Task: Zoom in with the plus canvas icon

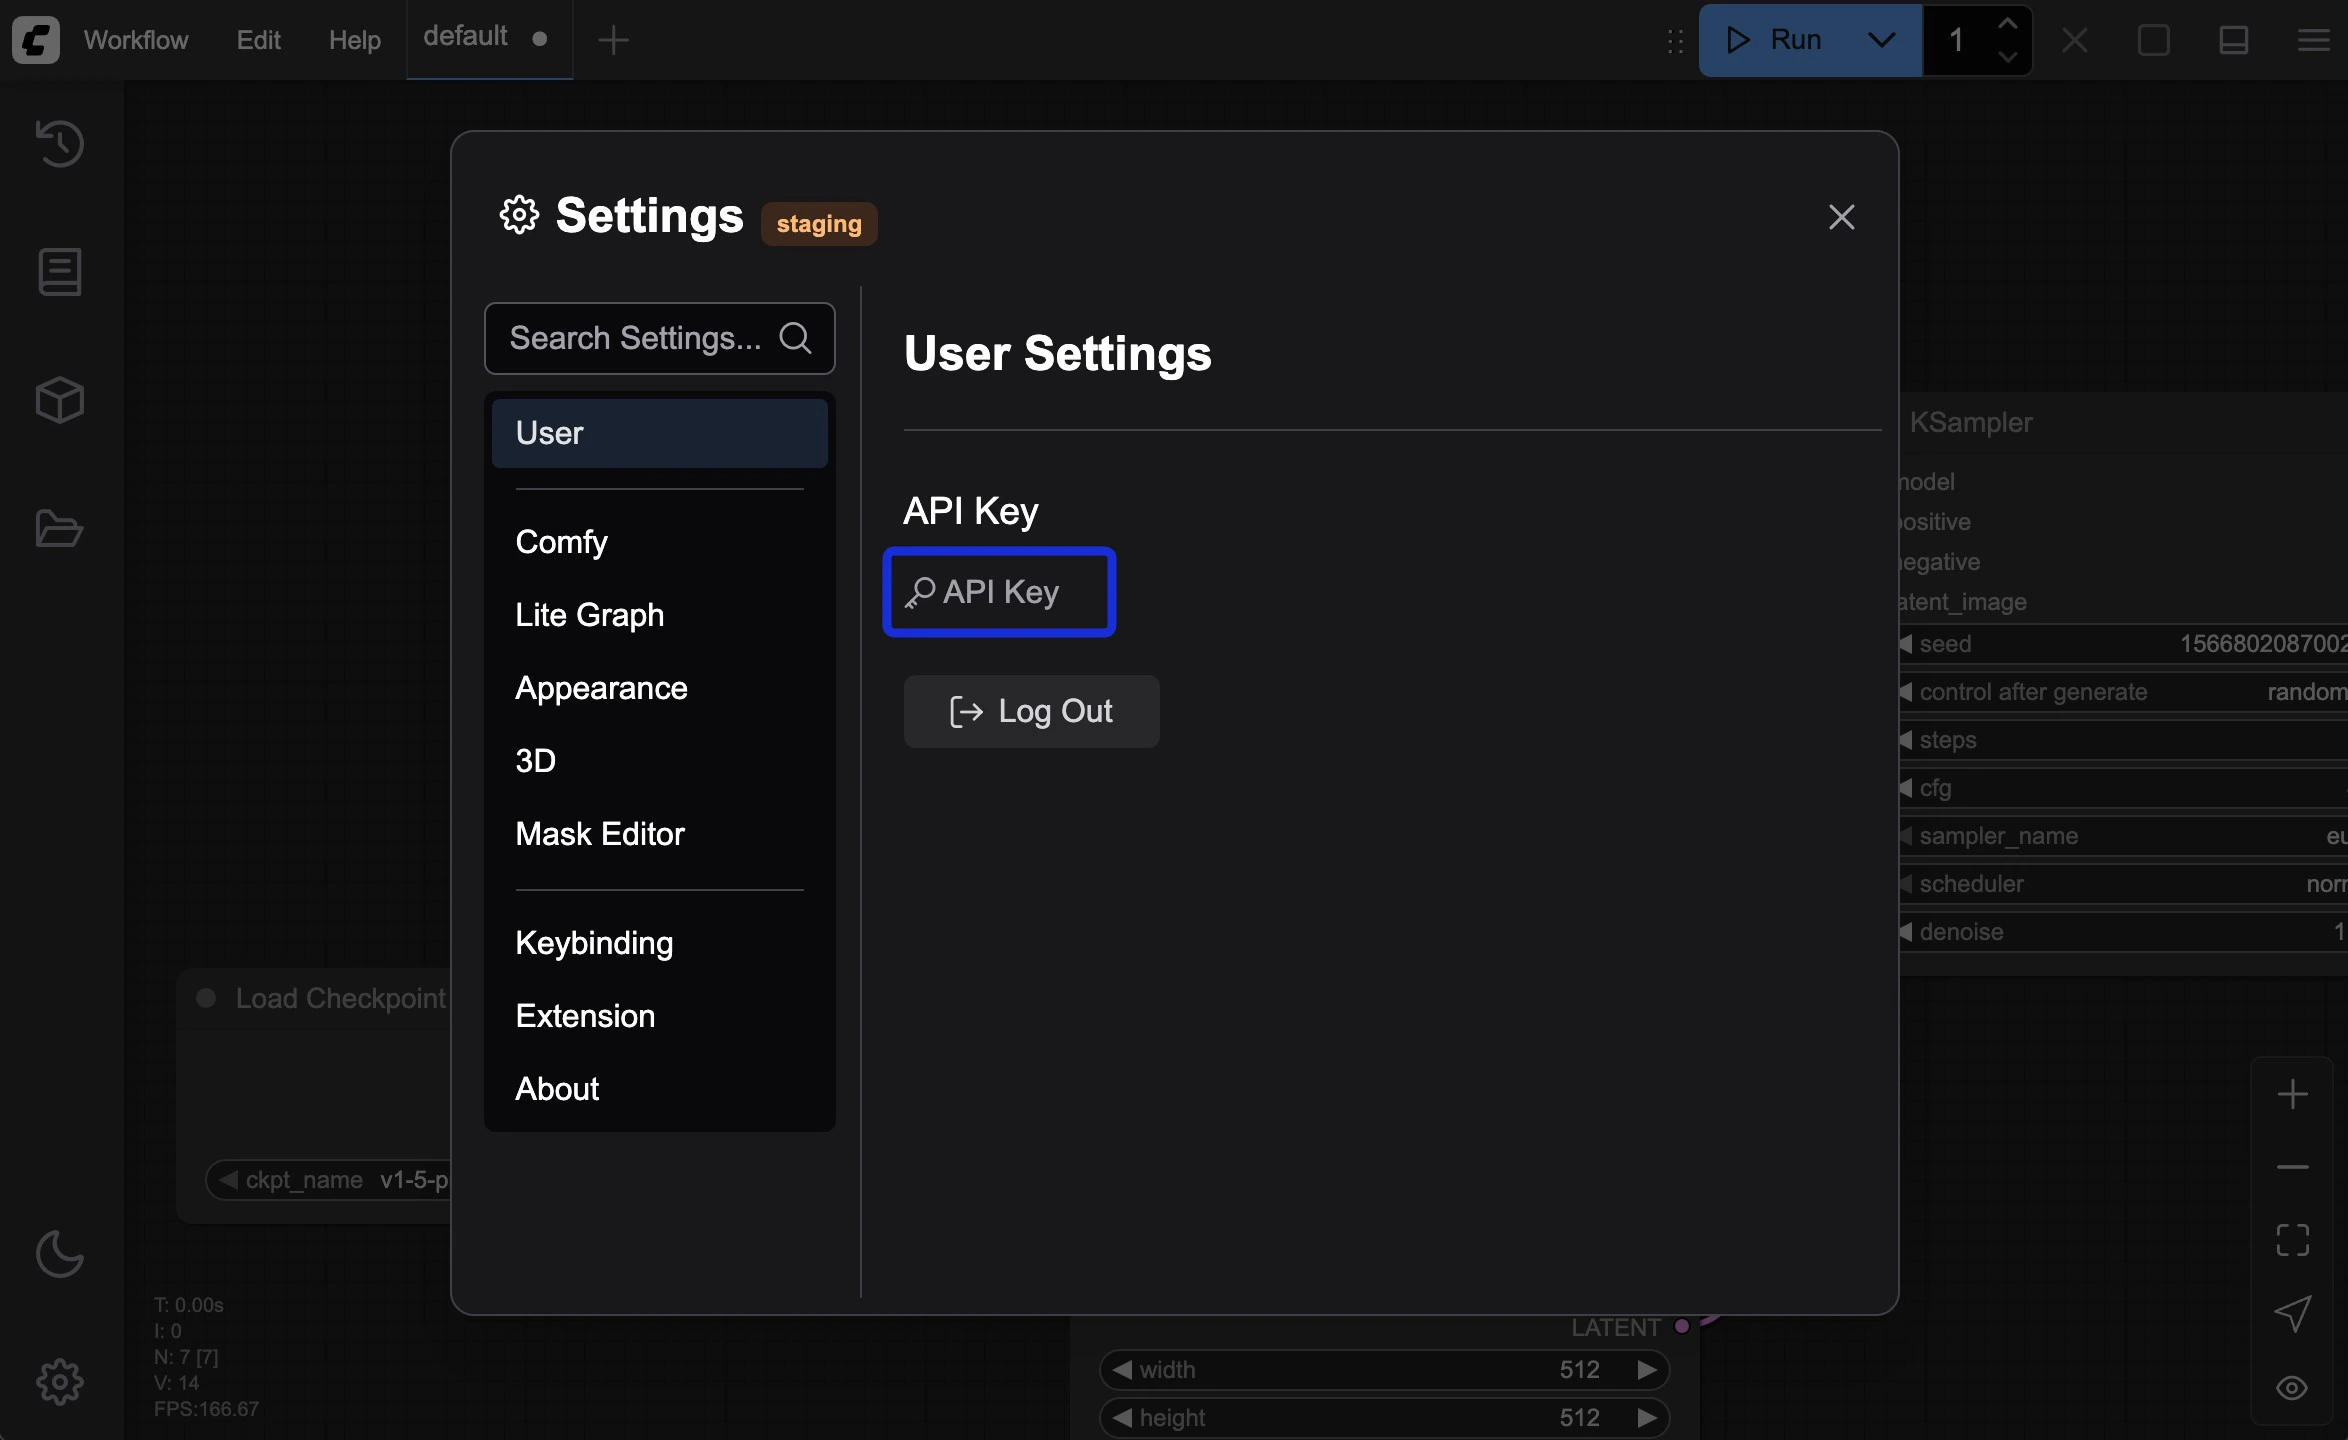Action: pos(2292,1094)
